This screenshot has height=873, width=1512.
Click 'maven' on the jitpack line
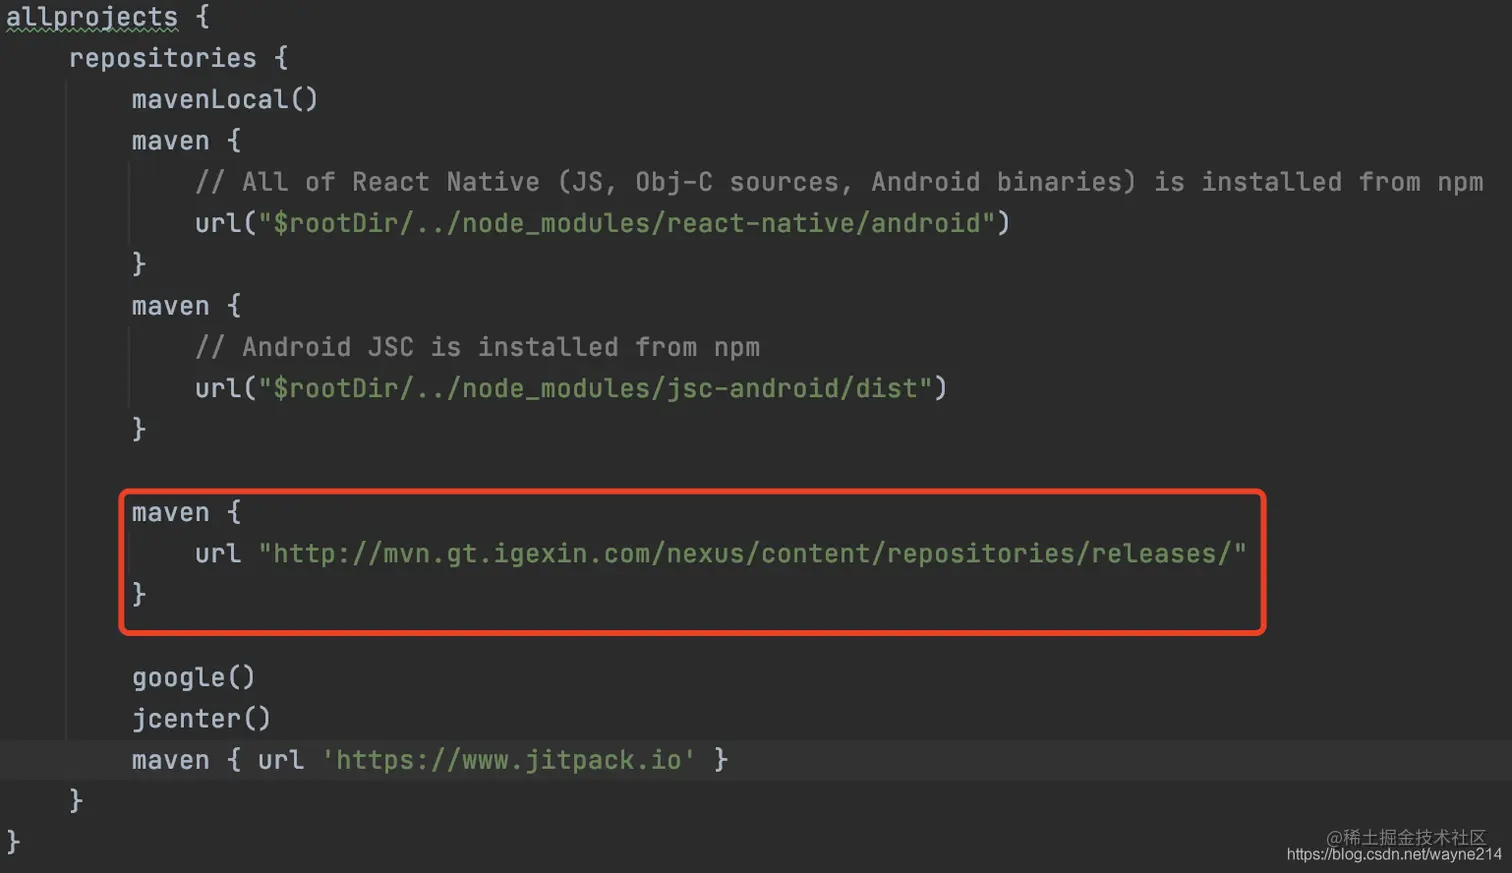point(171,760)
